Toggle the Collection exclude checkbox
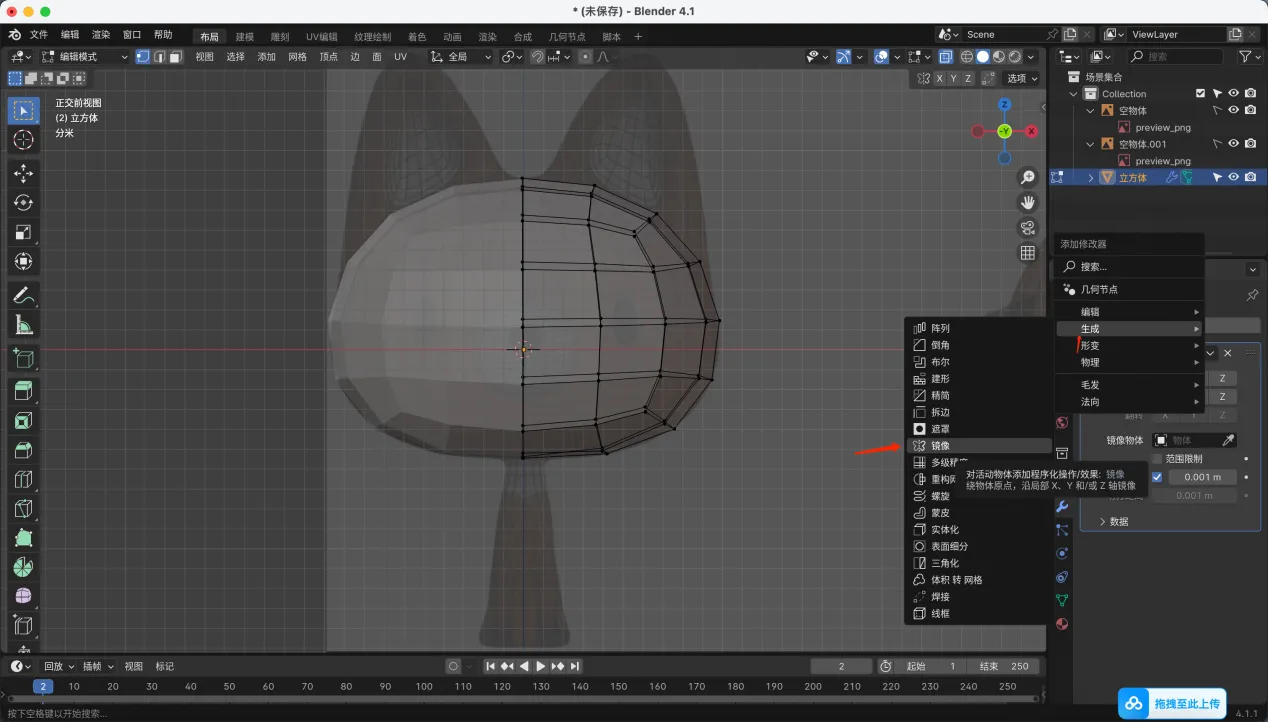Screen dimensions: 1268x722 point(1200,94)
